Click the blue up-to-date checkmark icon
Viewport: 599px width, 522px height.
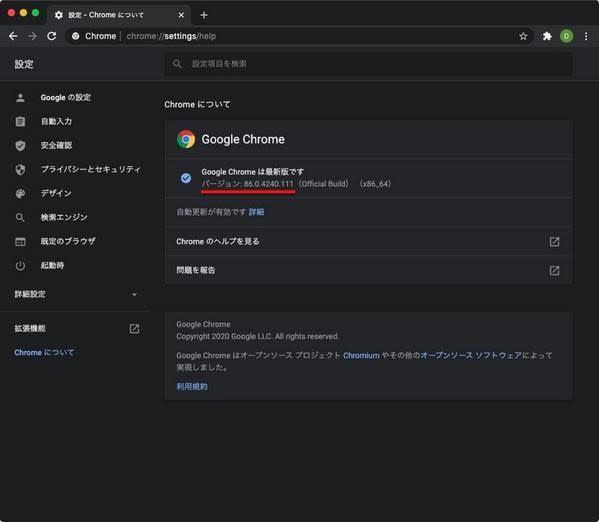tap(186, 178)
